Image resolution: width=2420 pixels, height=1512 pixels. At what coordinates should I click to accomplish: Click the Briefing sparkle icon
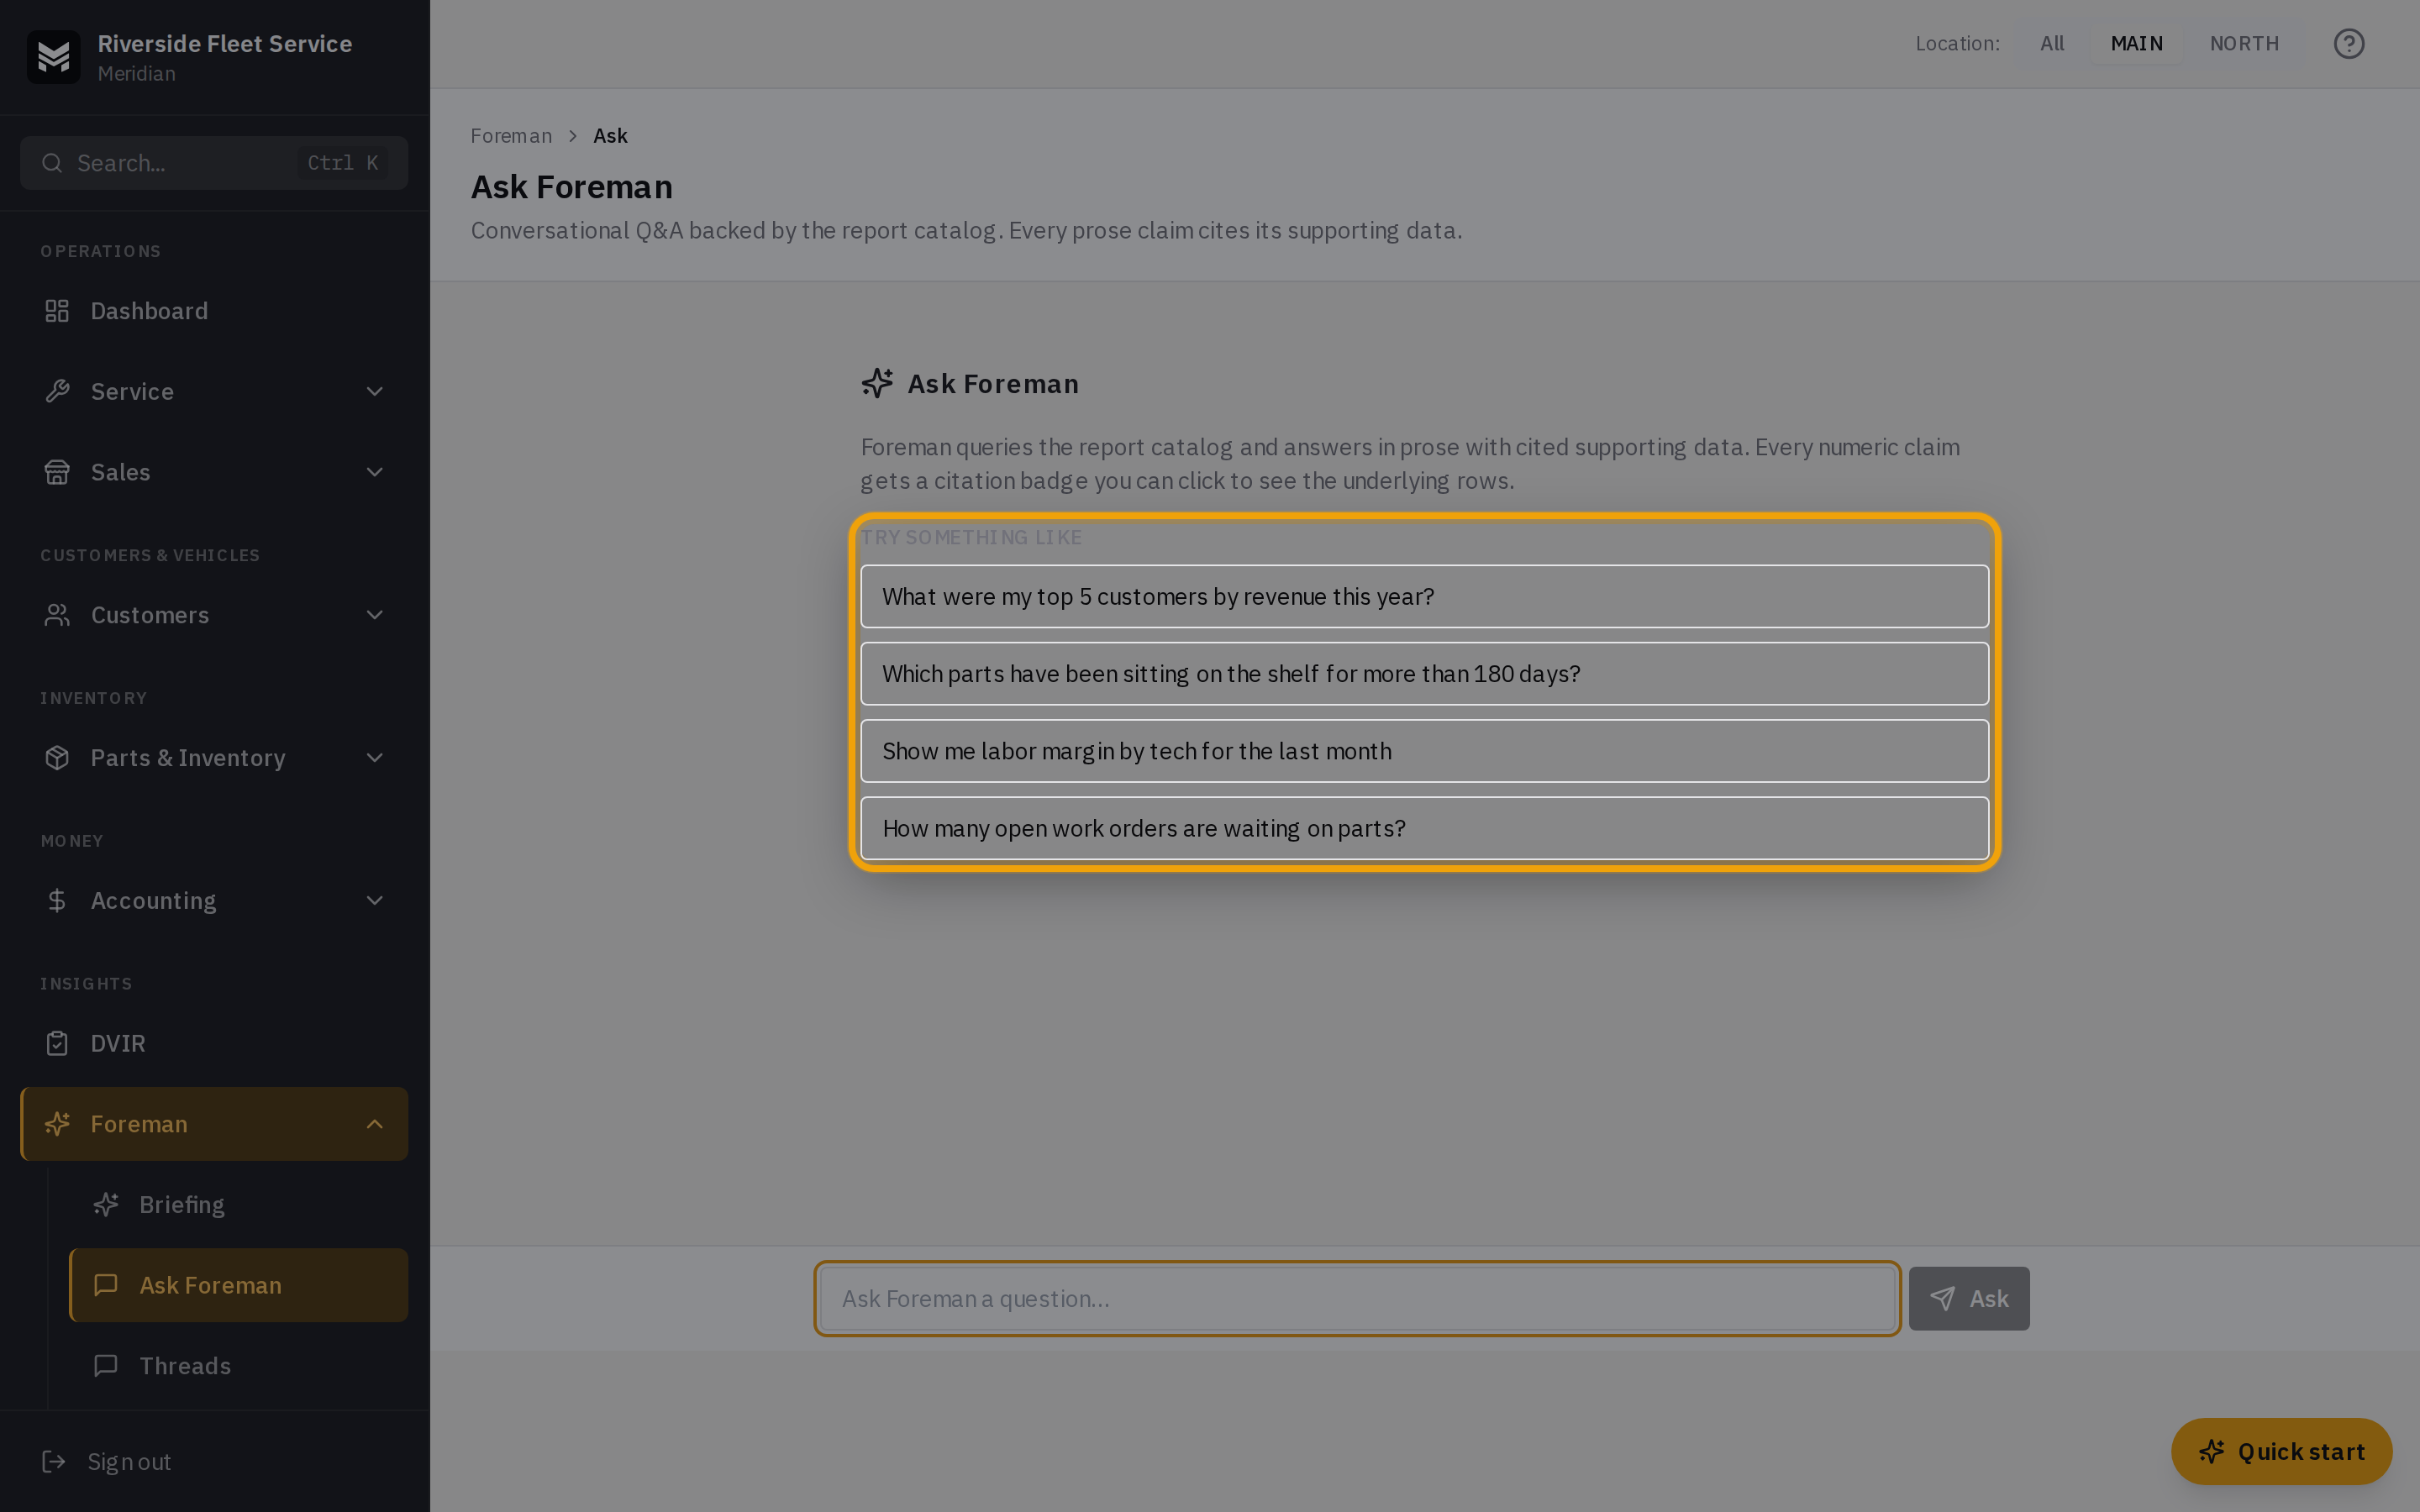[x=106, y=1205]
